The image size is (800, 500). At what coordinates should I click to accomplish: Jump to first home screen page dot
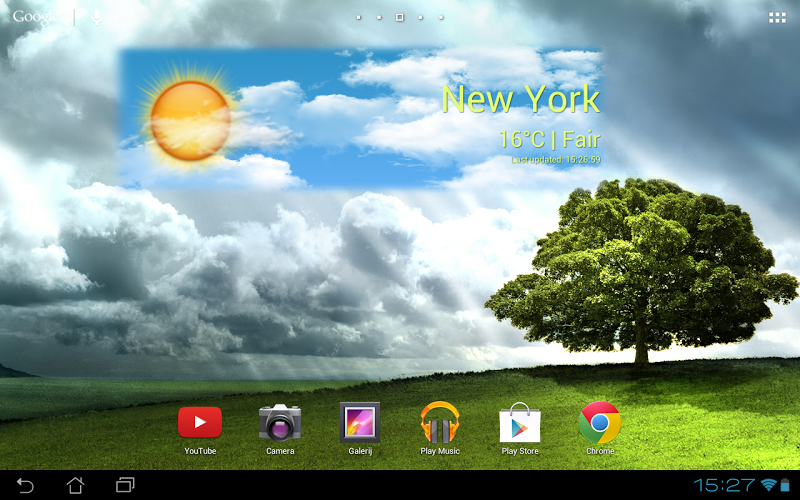tap(359, 17)
